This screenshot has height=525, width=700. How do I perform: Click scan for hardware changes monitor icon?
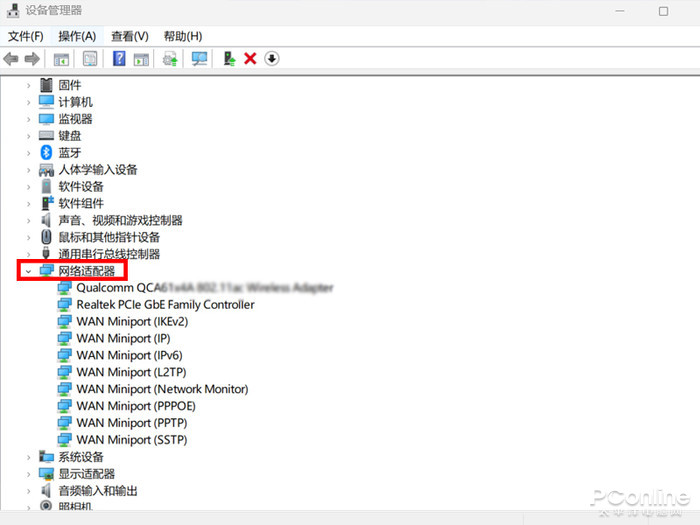click(x=199, y=59)
